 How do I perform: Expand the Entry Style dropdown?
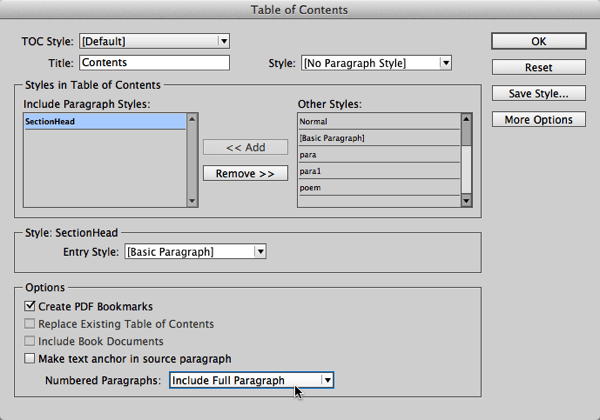[x=194, y=253]
